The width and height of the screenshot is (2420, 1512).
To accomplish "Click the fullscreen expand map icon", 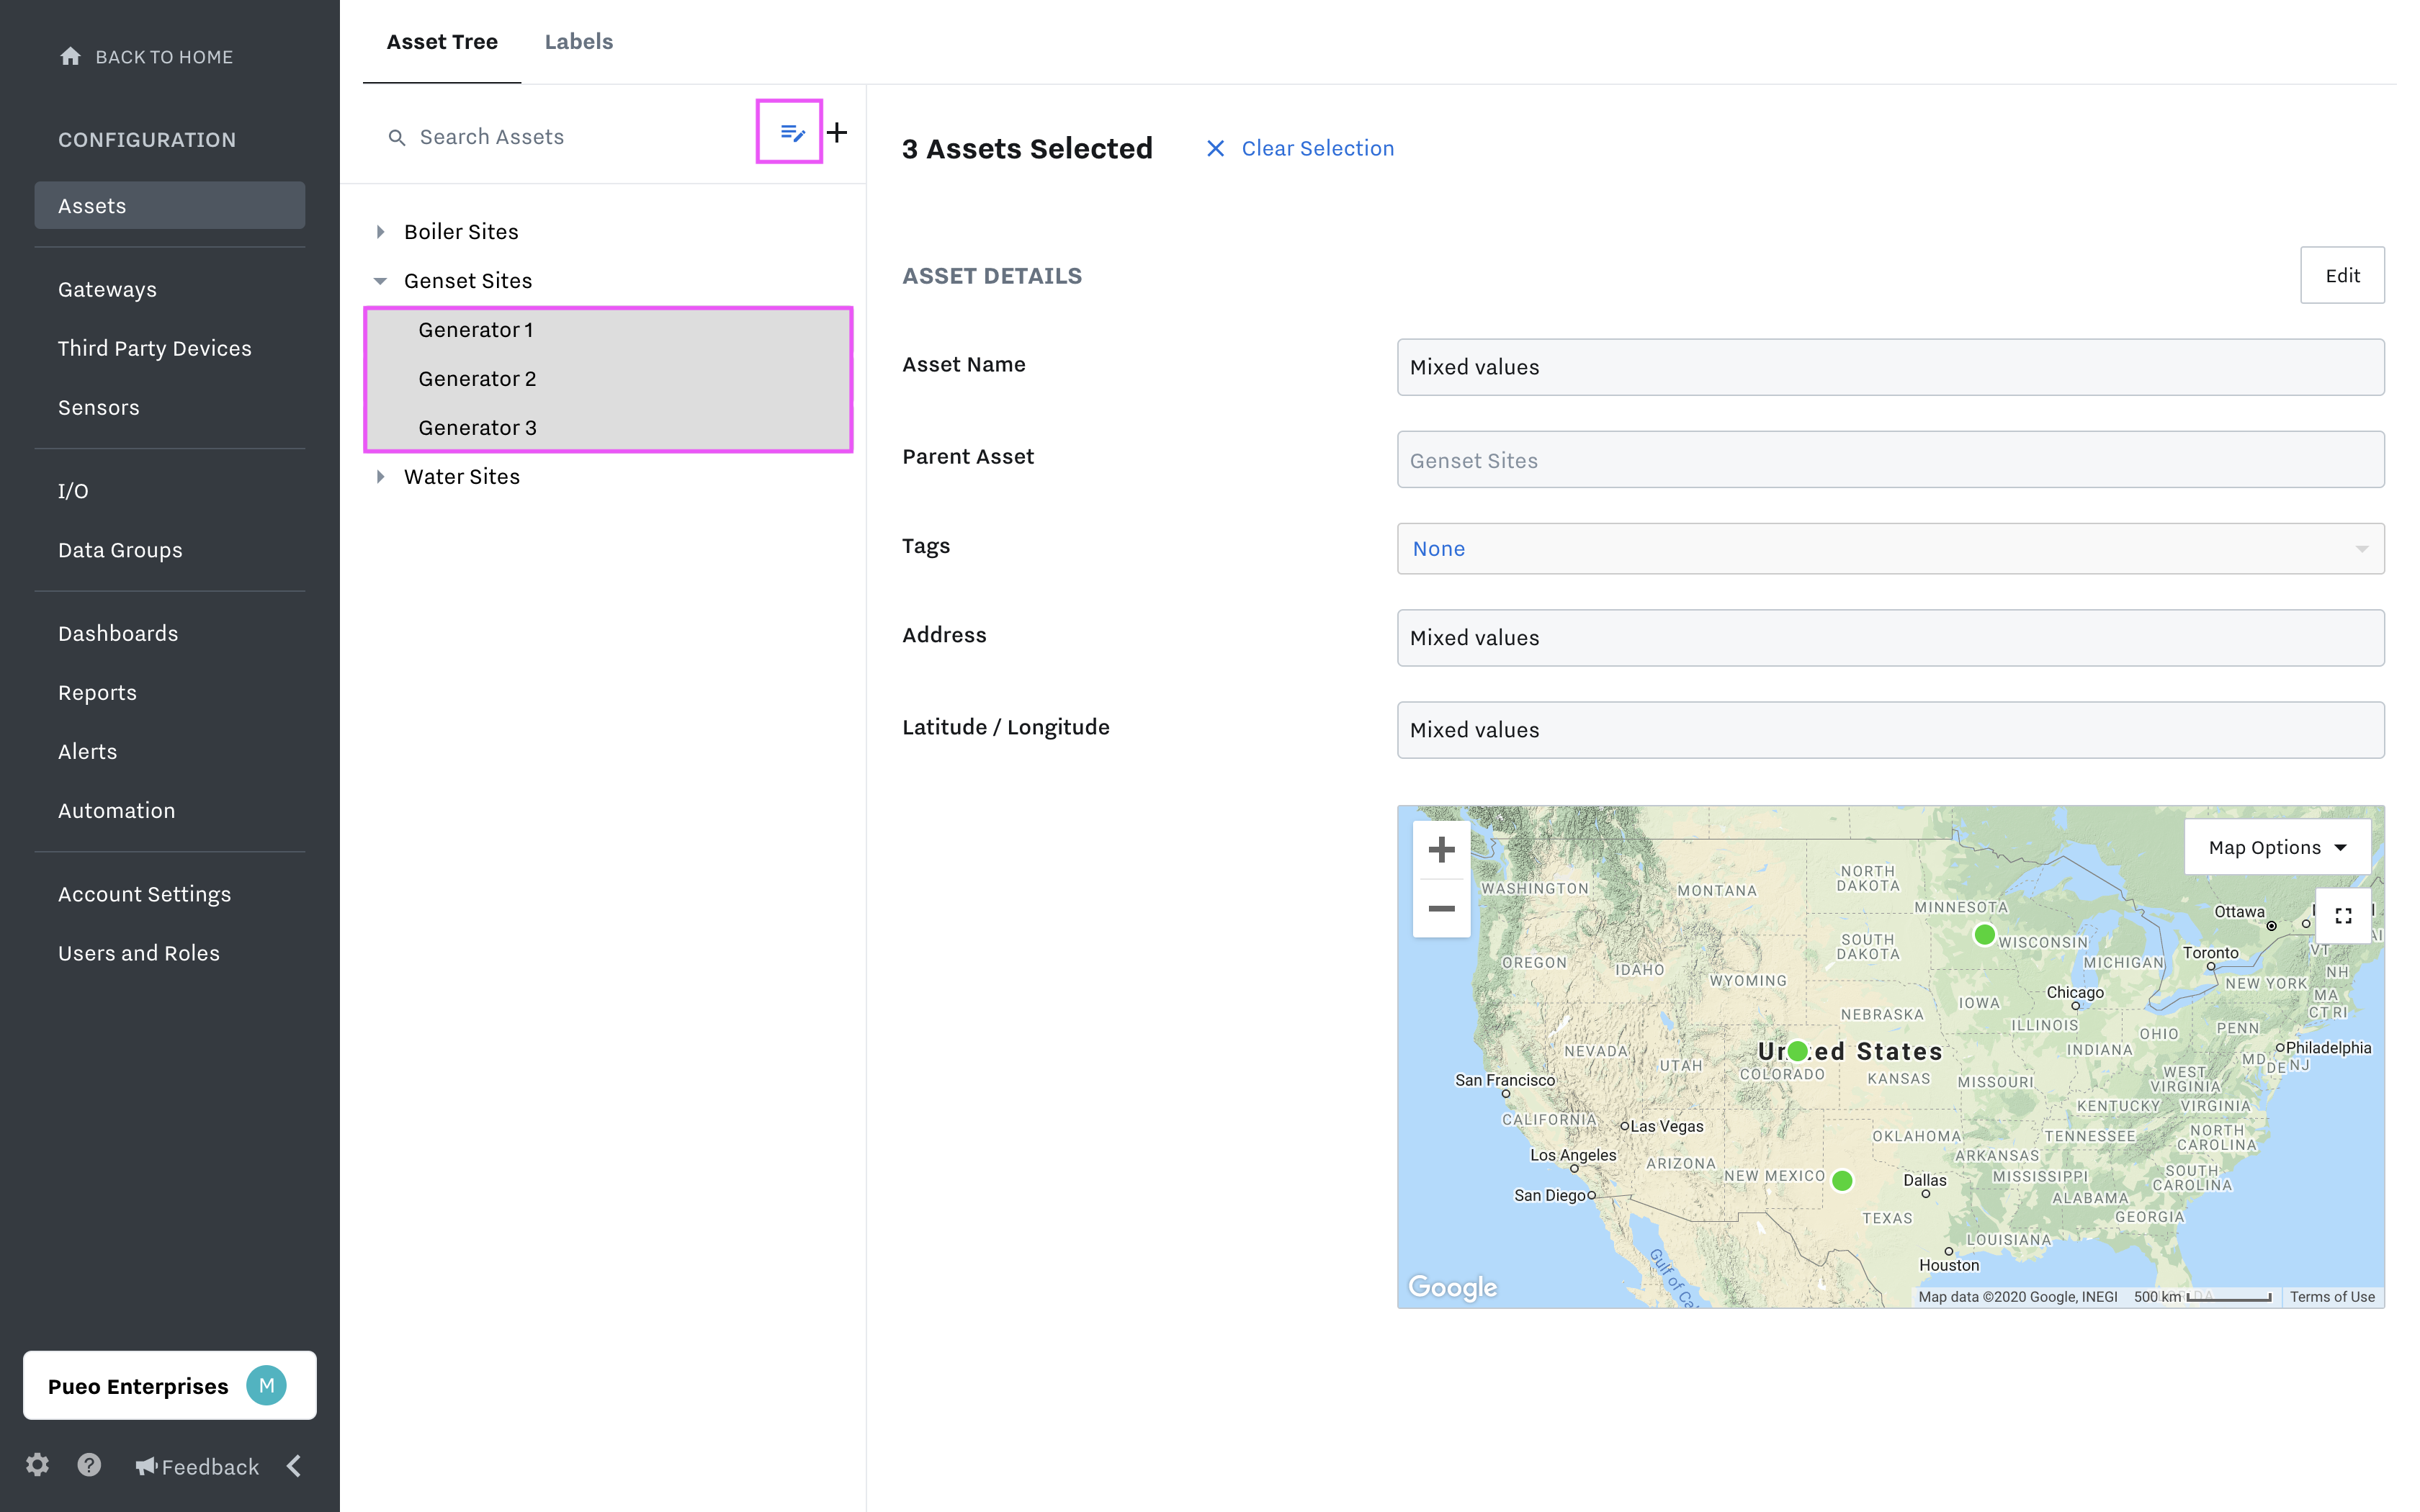I will [2345, 914].
